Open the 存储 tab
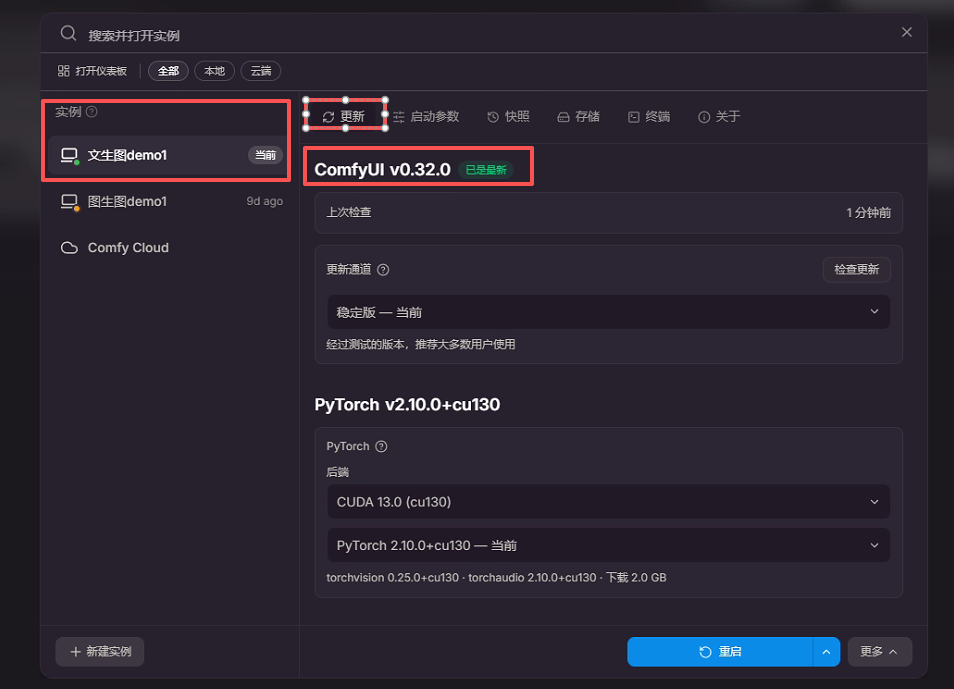Screen dimensions: 954x689 click(579, 116)
